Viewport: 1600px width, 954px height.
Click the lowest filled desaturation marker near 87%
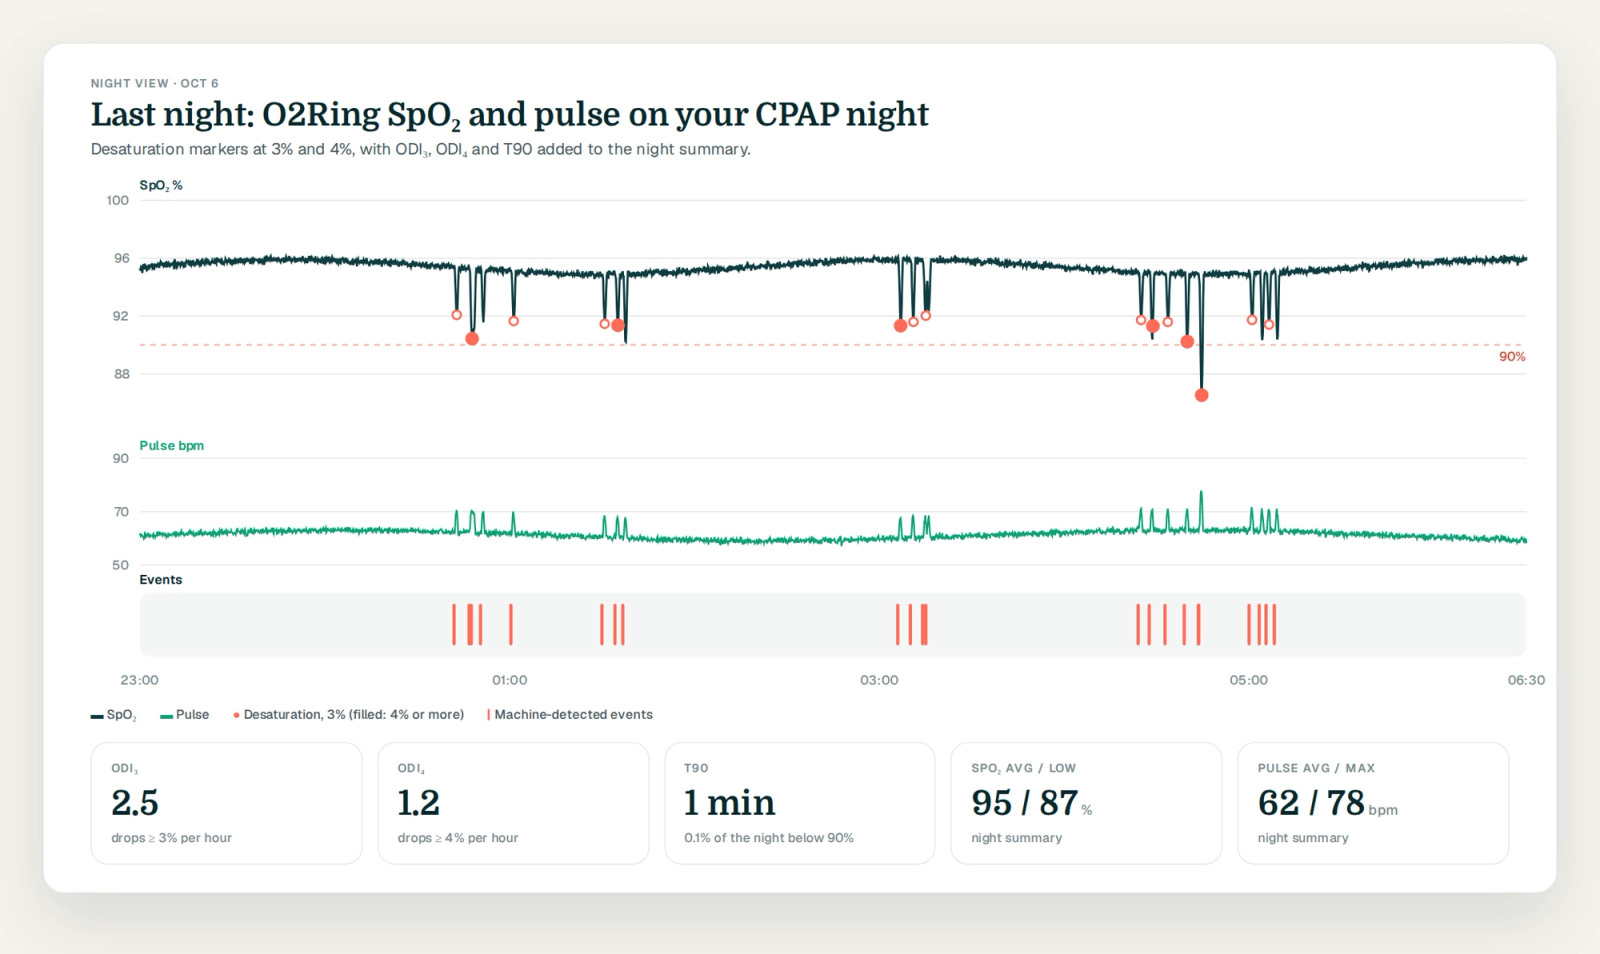click(1202, 395)
